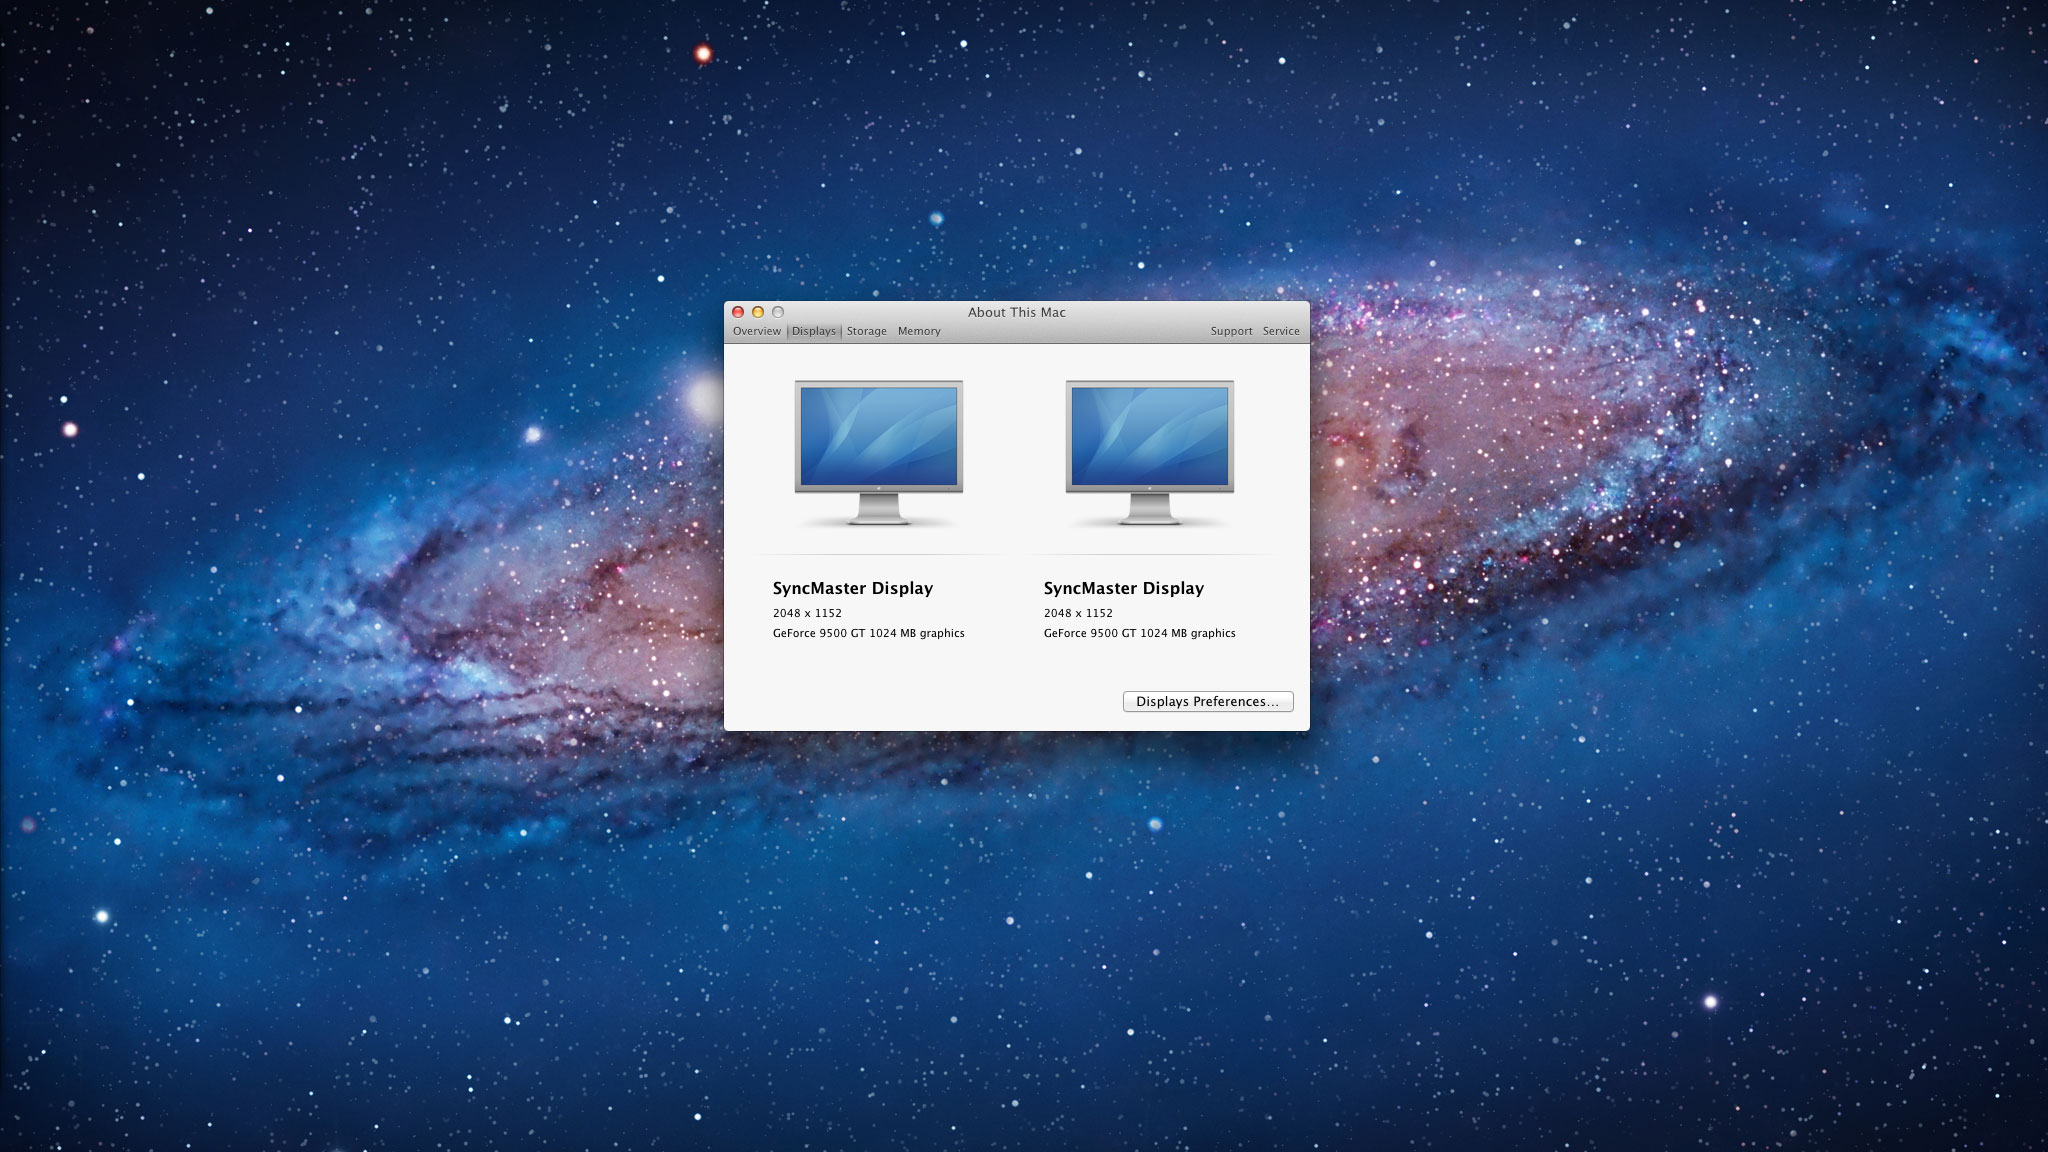This screenshot has height=1152, width=2048.
Task: Click the Displays Preferences… button
Action: coord(1208,702)
